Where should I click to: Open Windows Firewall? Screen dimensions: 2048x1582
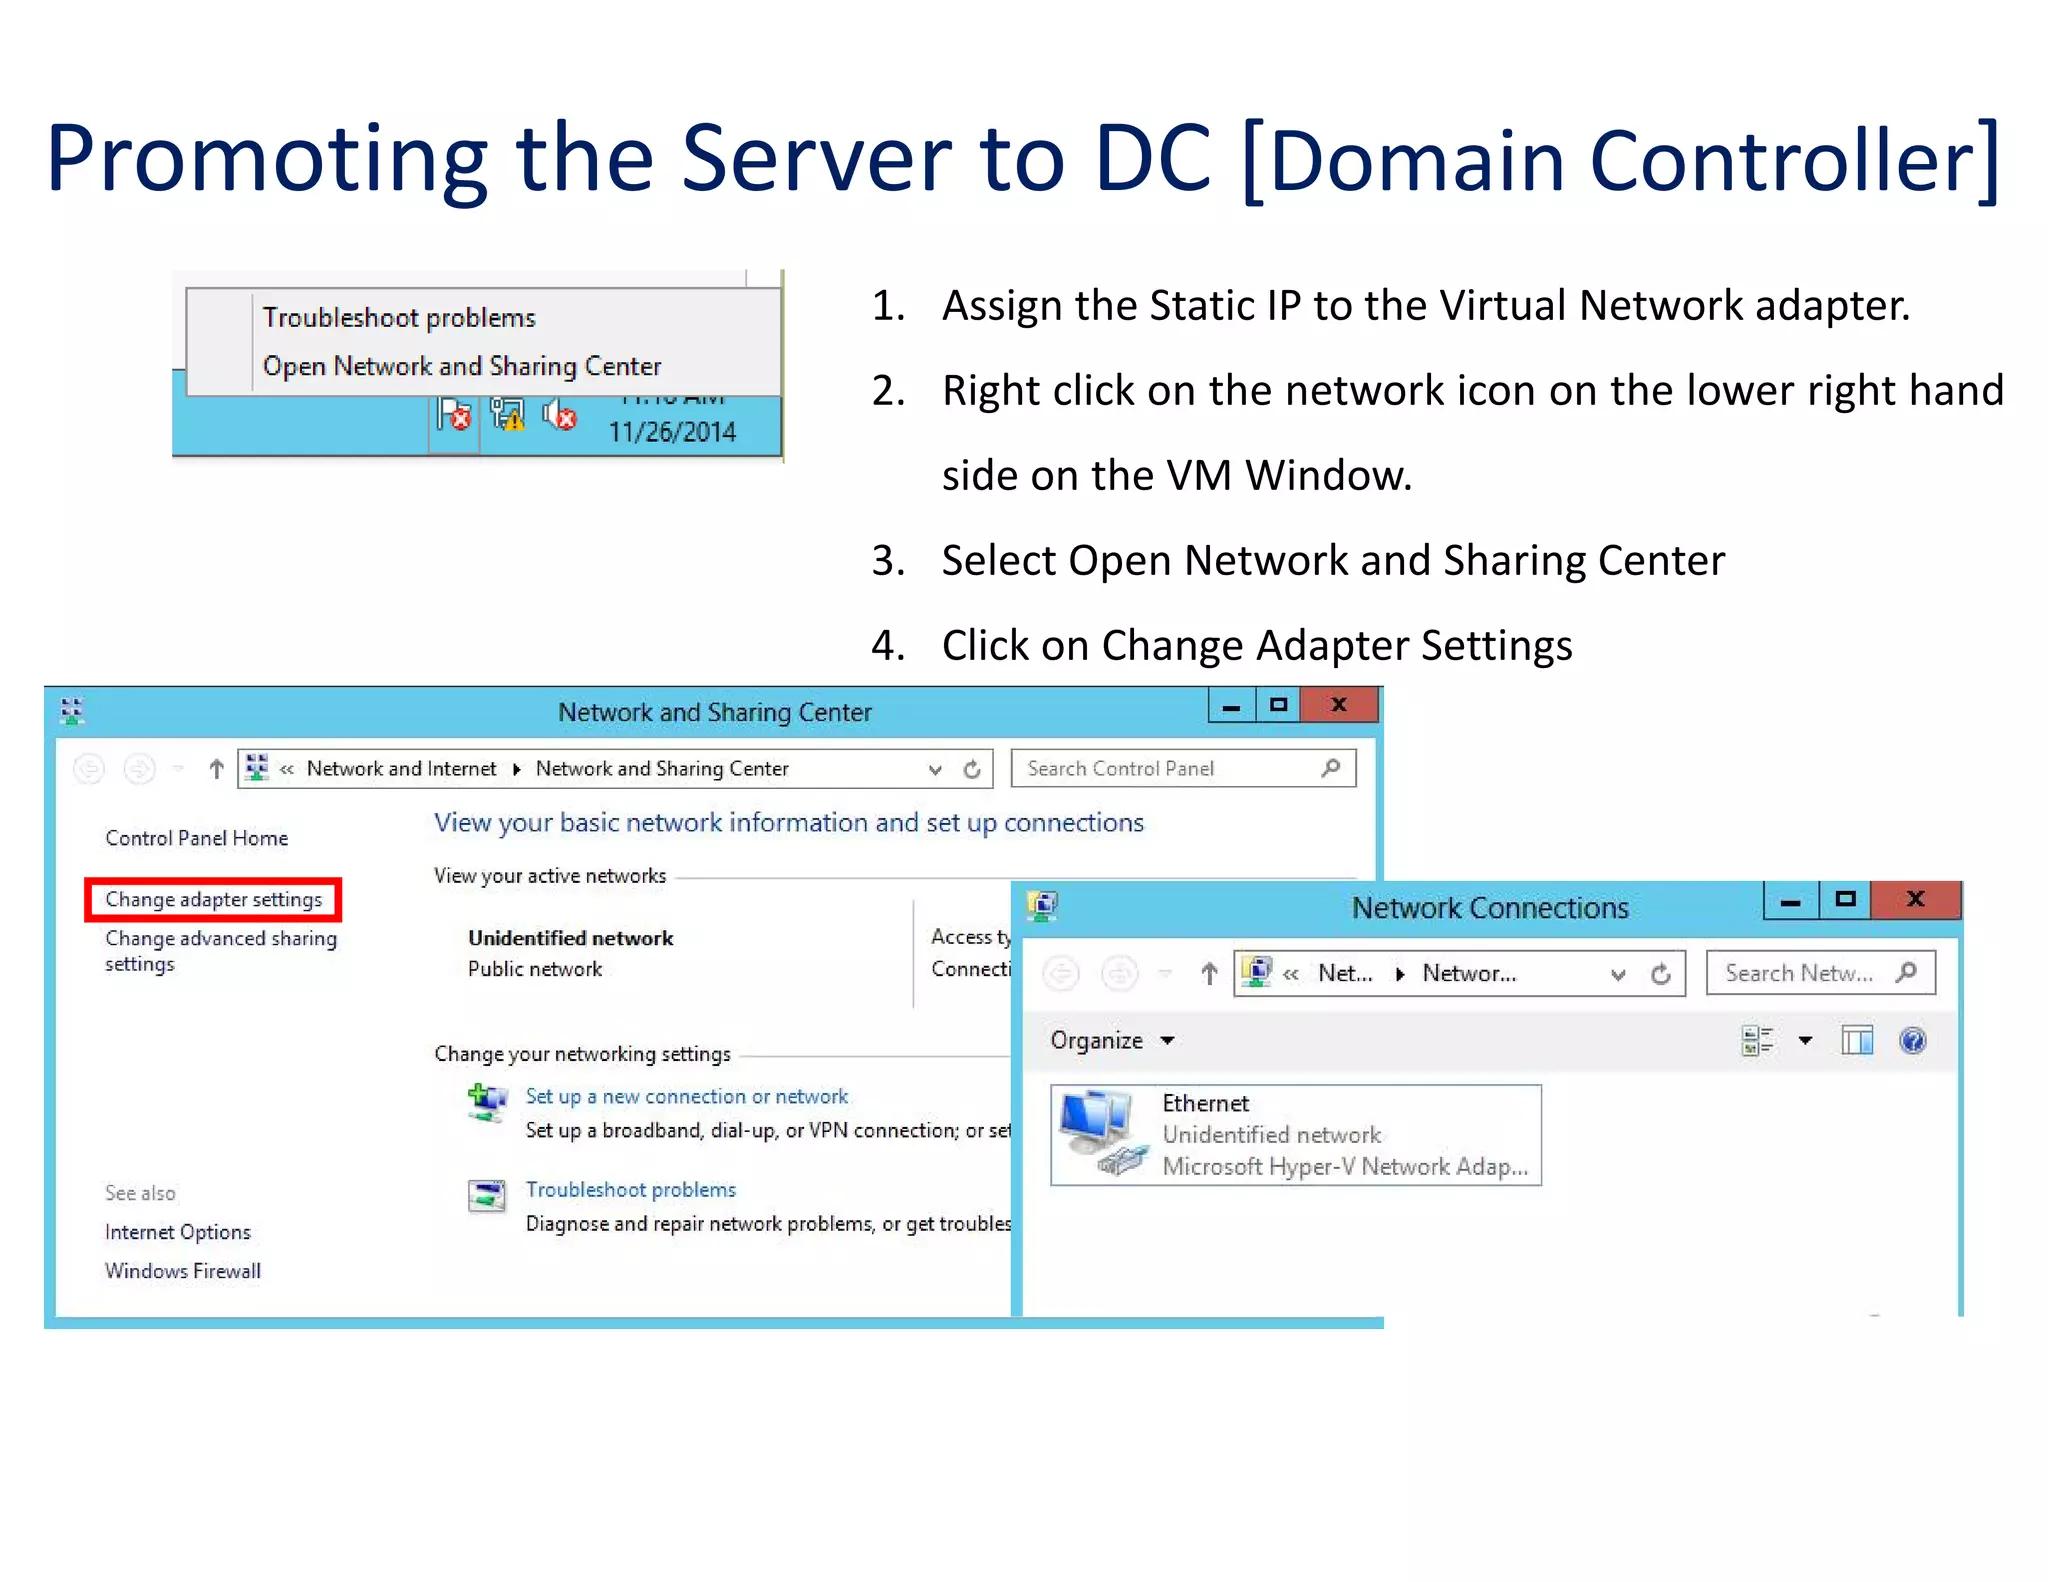click(x=183, y=1271)
